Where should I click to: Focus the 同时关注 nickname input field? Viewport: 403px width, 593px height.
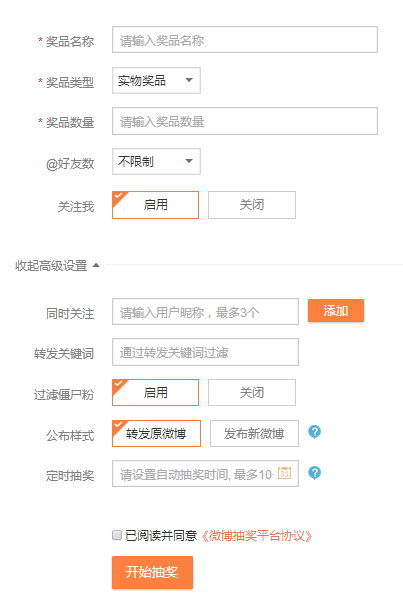(205, 312)
